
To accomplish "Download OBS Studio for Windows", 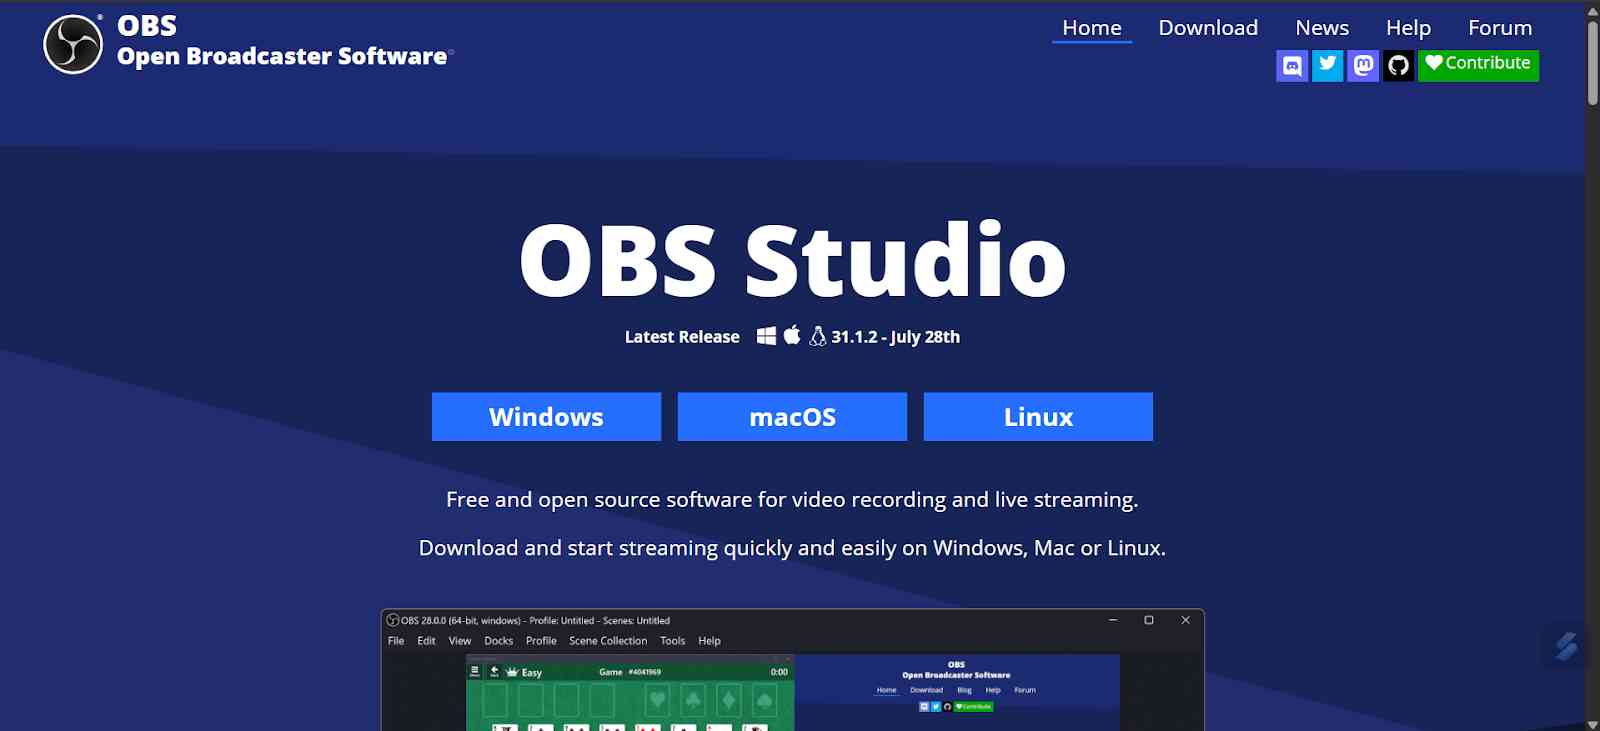I will tap(546, 417).
